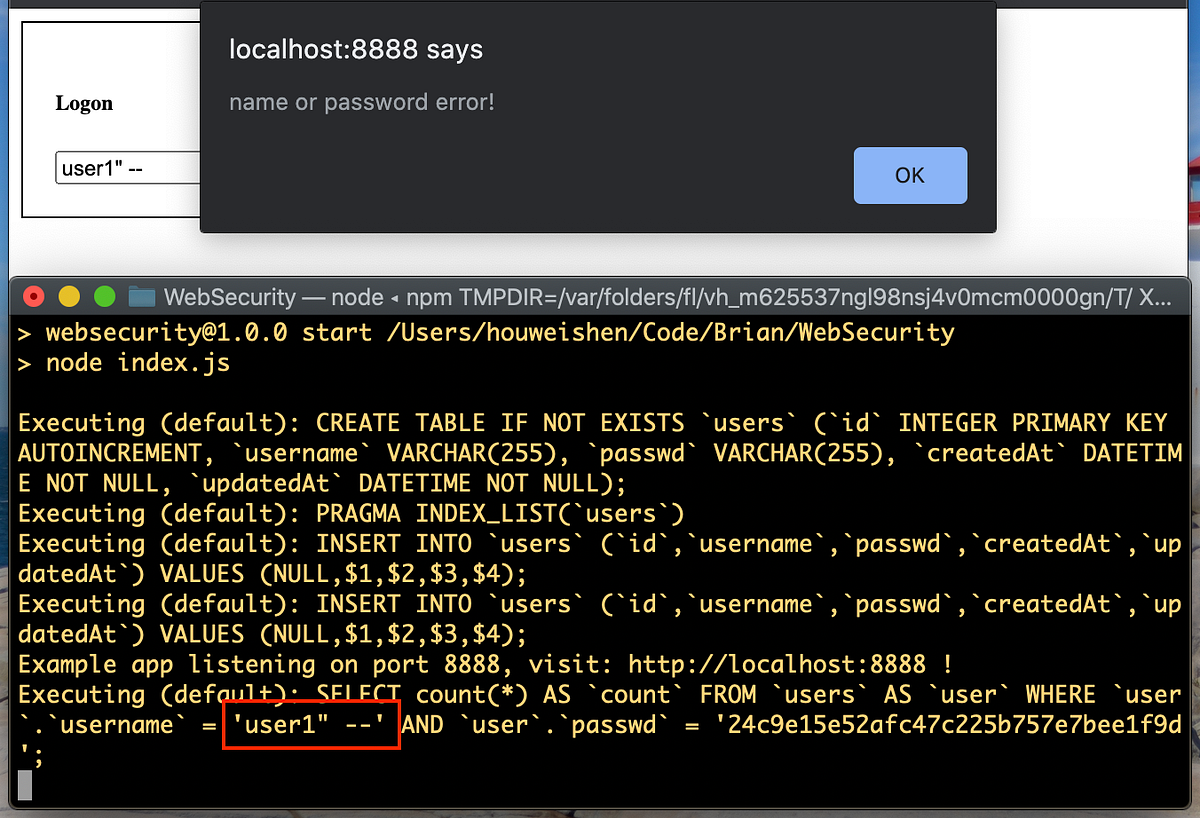Viewport: 1200px width, 818px height.
Task: Select the dialog title localhost:8888 says
Action: 355,49
